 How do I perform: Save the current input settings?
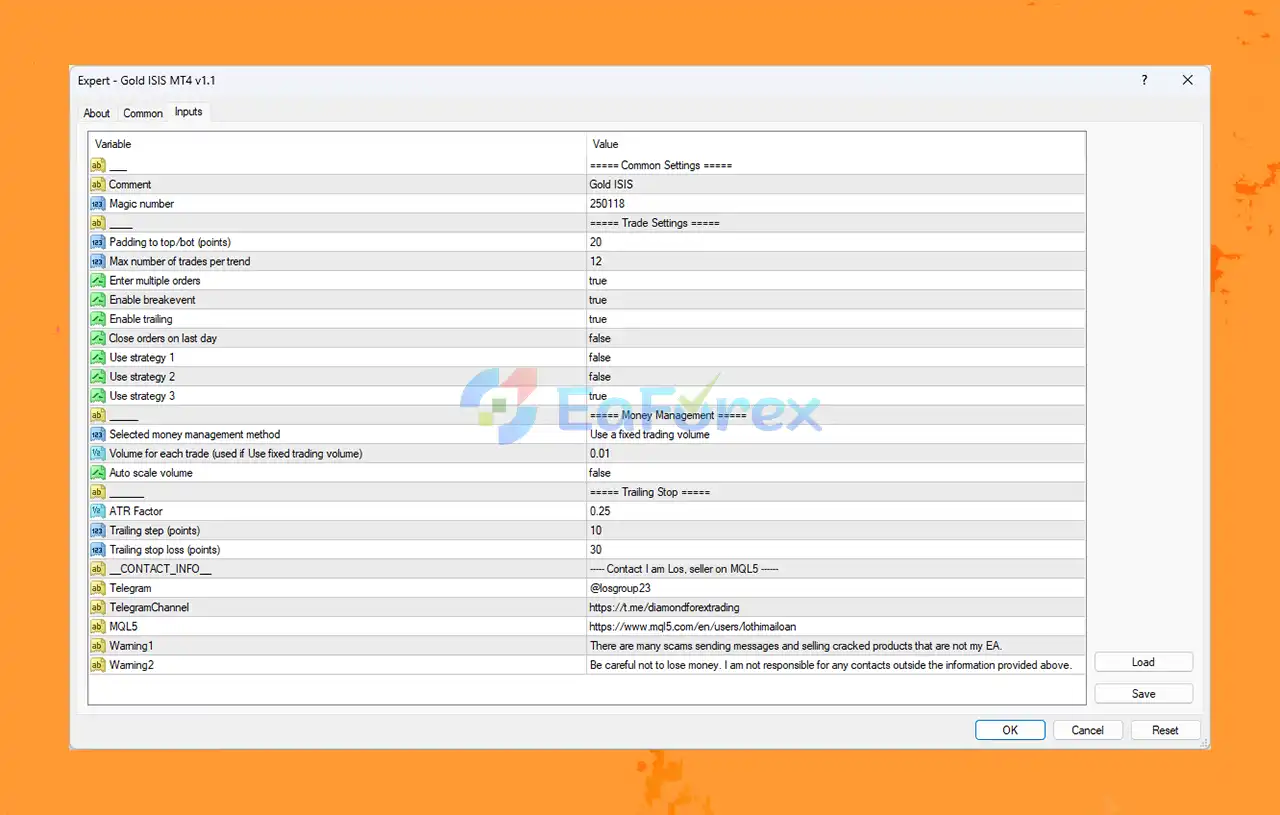coord(1144,694)
